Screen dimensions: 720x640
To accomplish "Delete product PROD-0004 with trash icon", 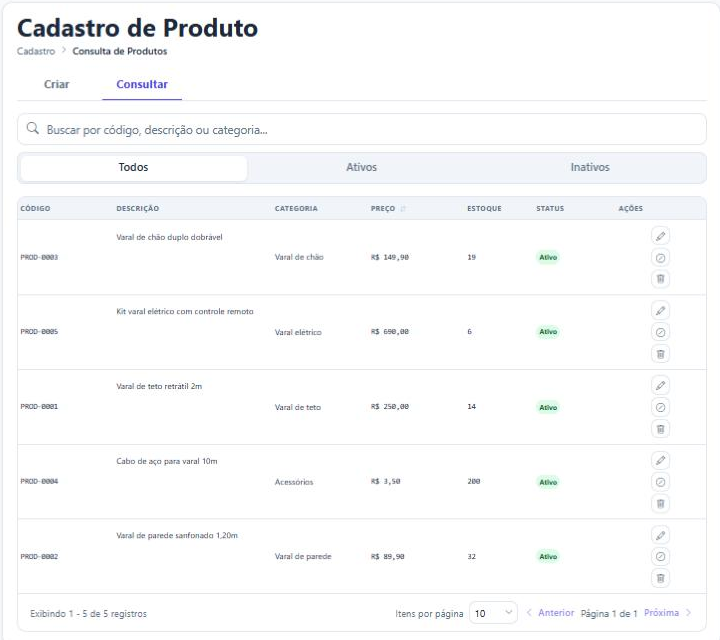I will pyautogui.click(x=660, y=504).
